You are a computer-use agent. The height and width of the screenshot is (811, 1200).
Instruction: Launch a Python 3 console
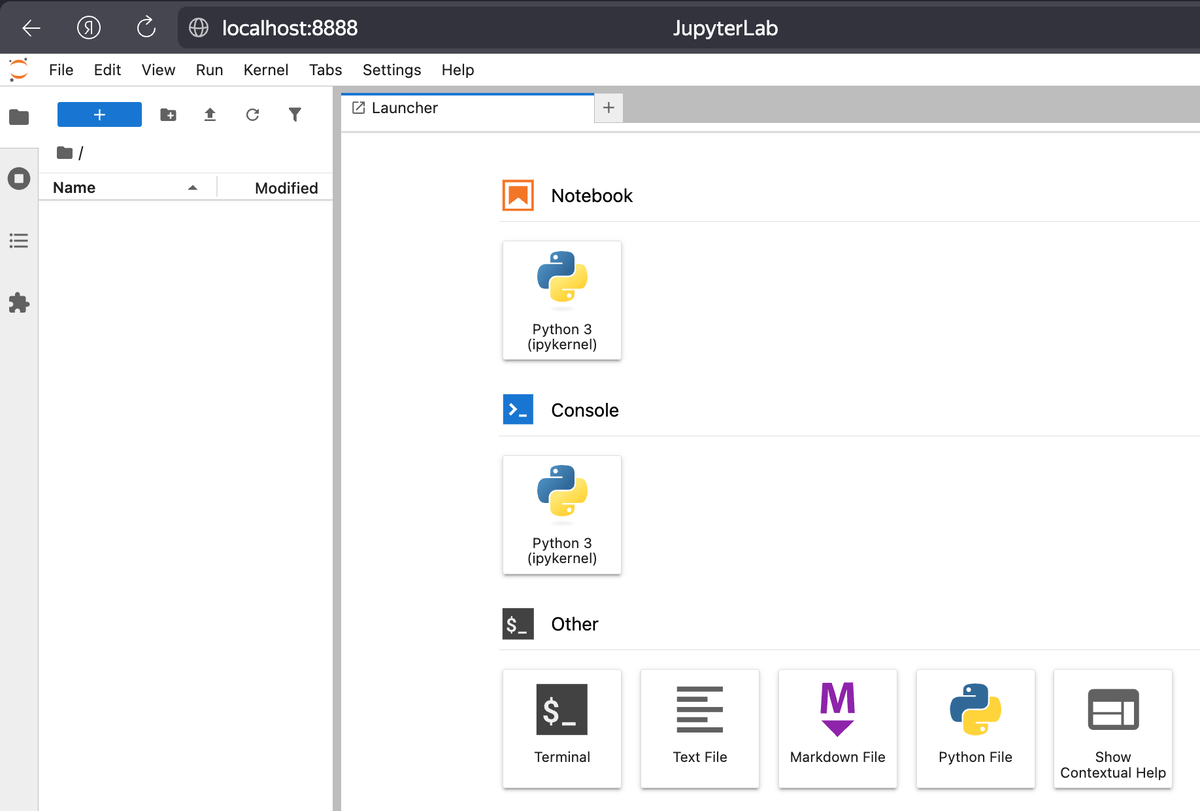[x=562, y=514]
